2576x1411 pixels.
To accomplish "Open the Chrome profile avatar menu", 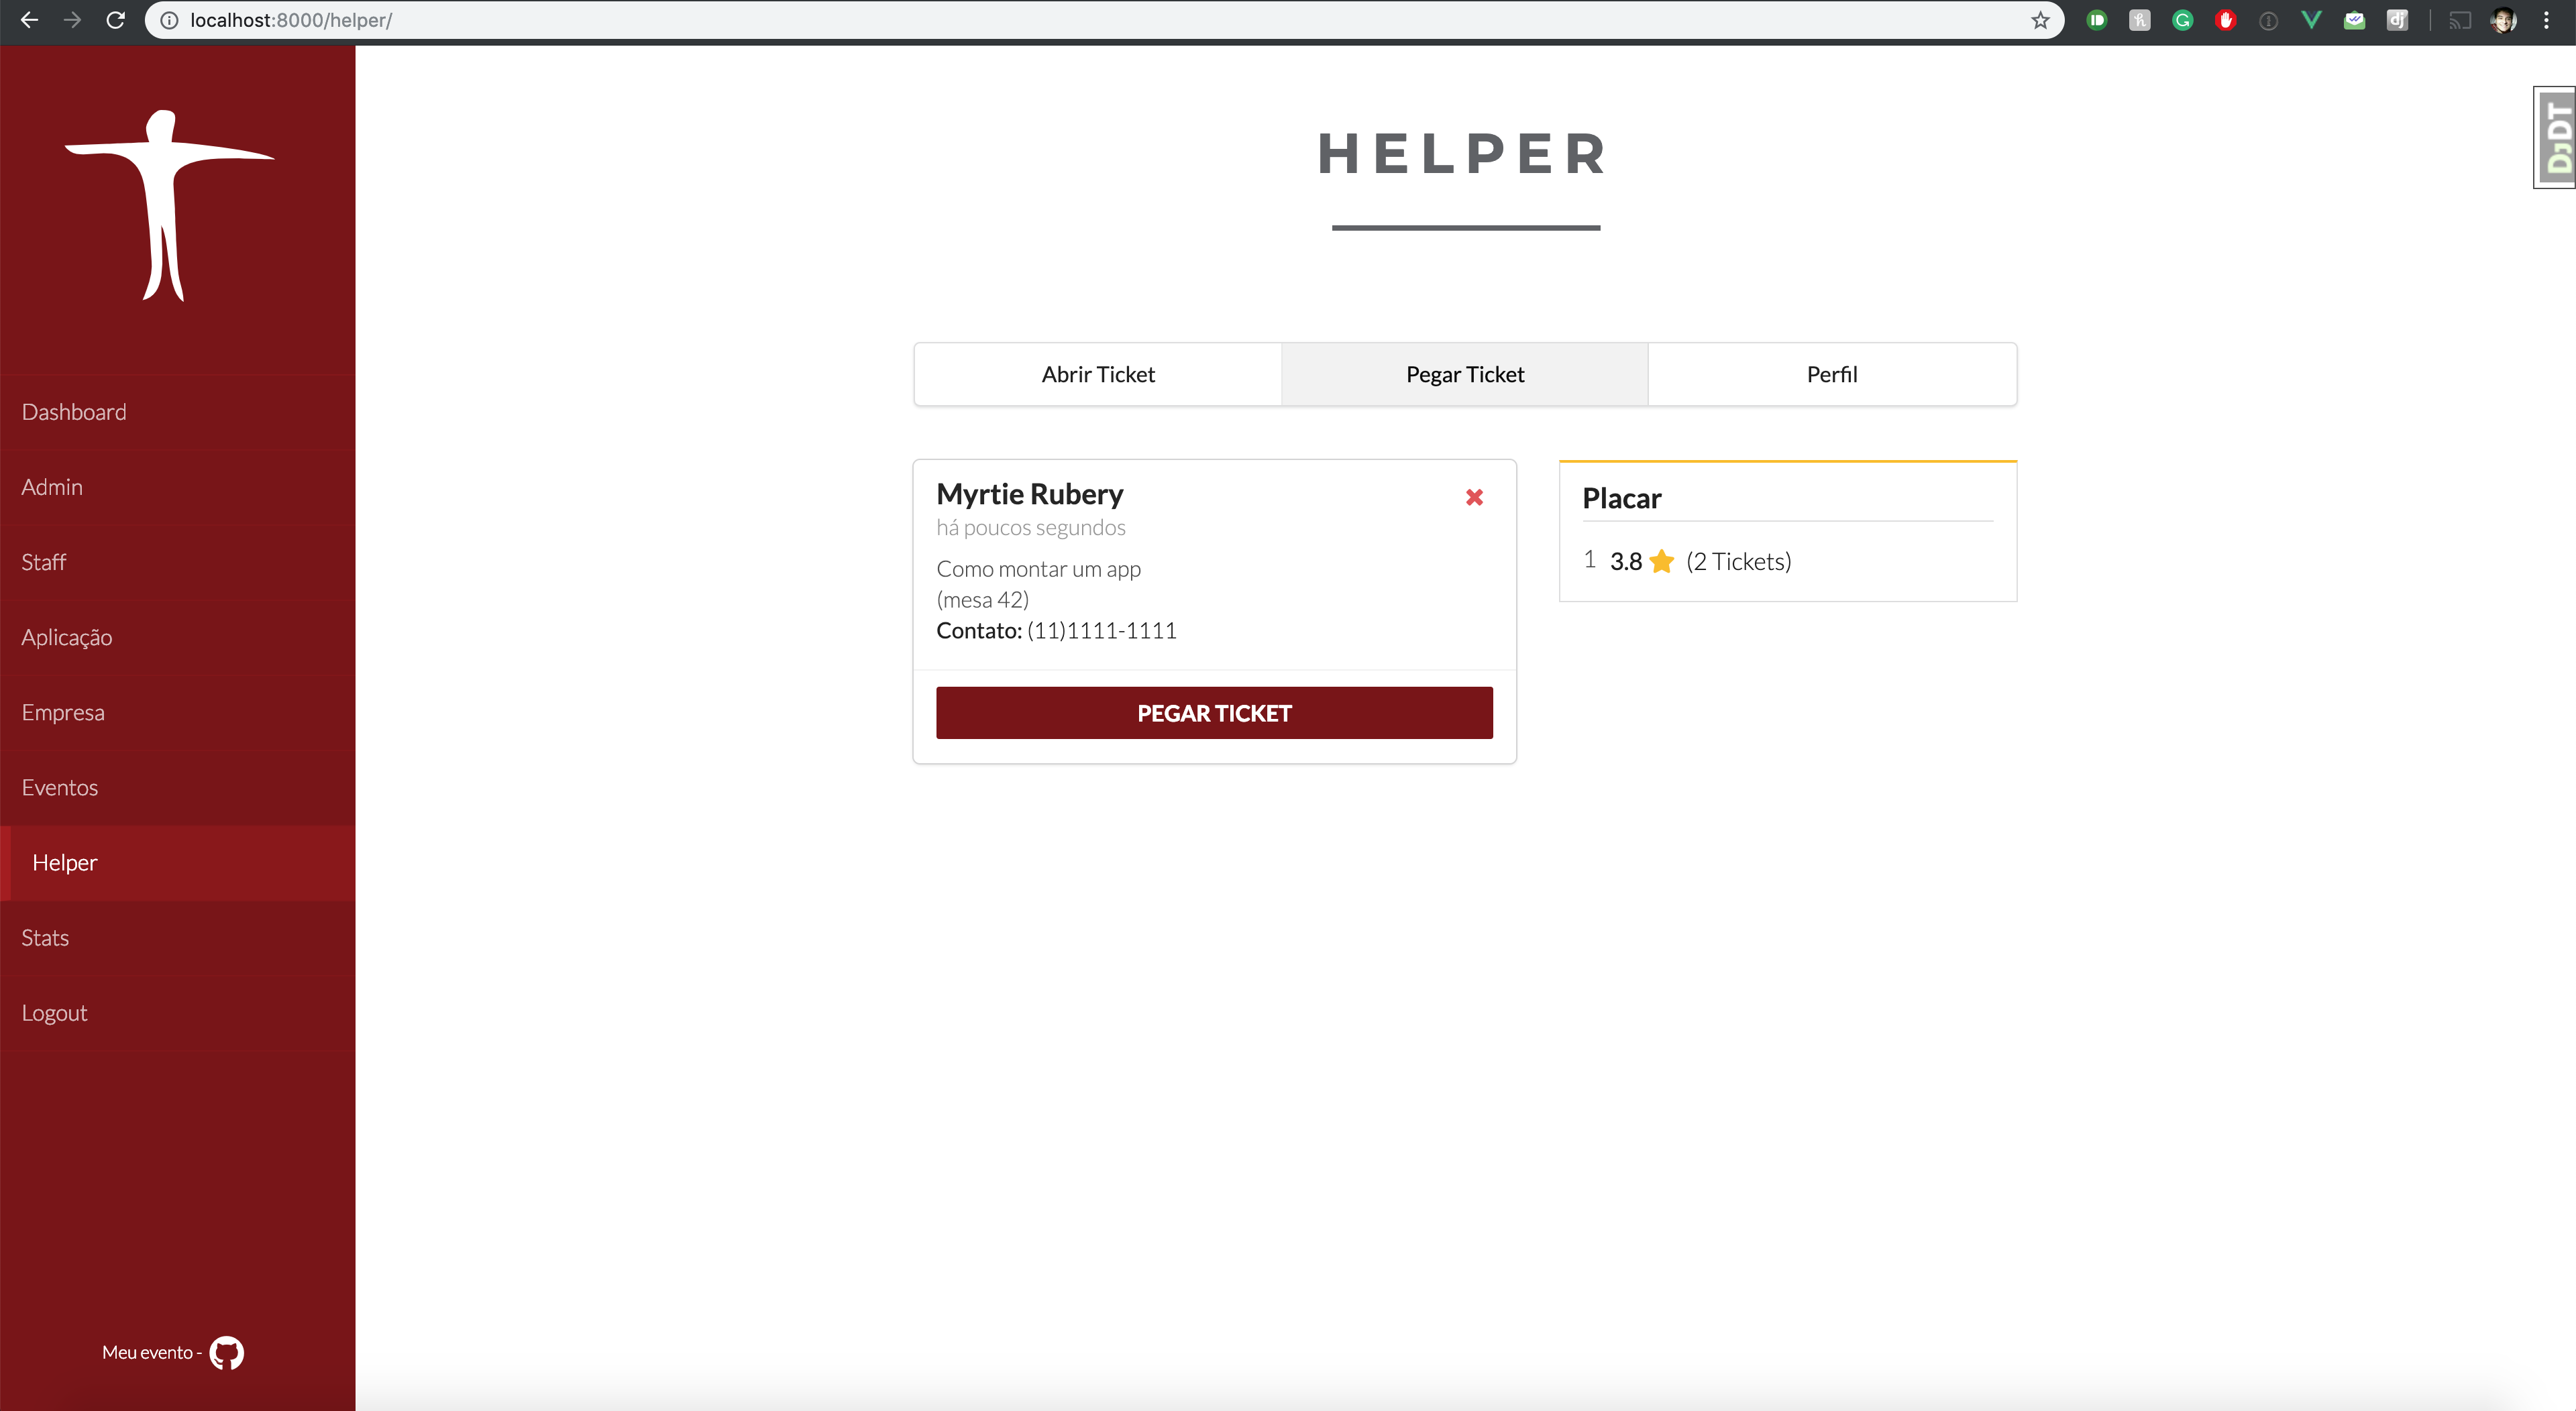I will [2504, 20].
